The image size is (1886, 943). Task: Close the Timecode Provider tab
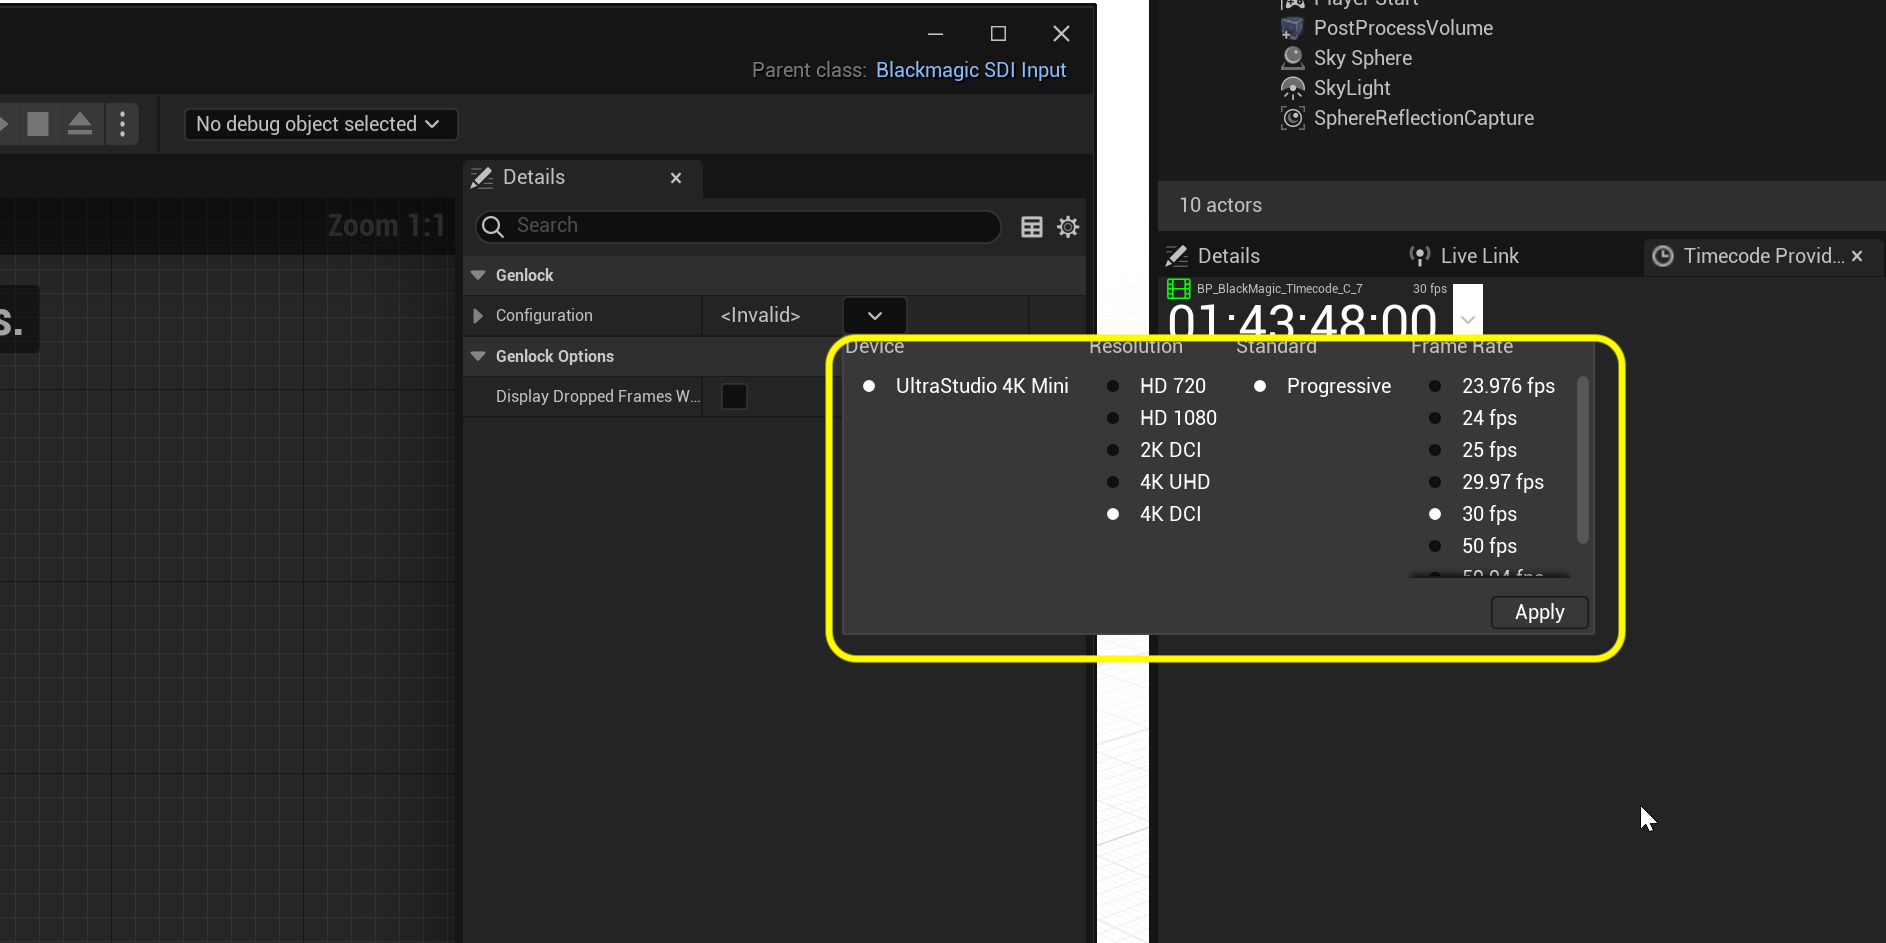[x=1857, y=256]
